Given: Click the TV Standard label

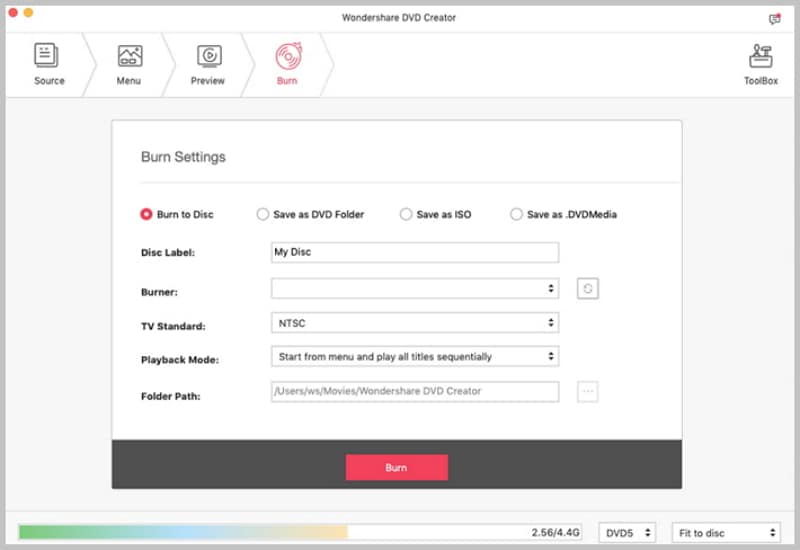Looking at the screenshot, I should click(x=173, y=326).
